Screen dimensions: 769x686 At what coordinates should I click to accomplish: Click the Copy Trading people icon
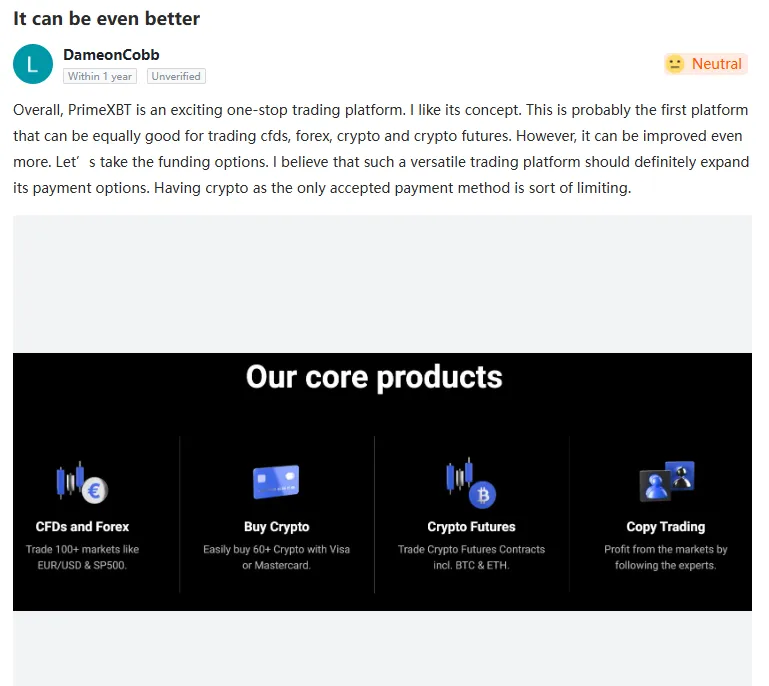pyautogui.click(x=667, y=481)
